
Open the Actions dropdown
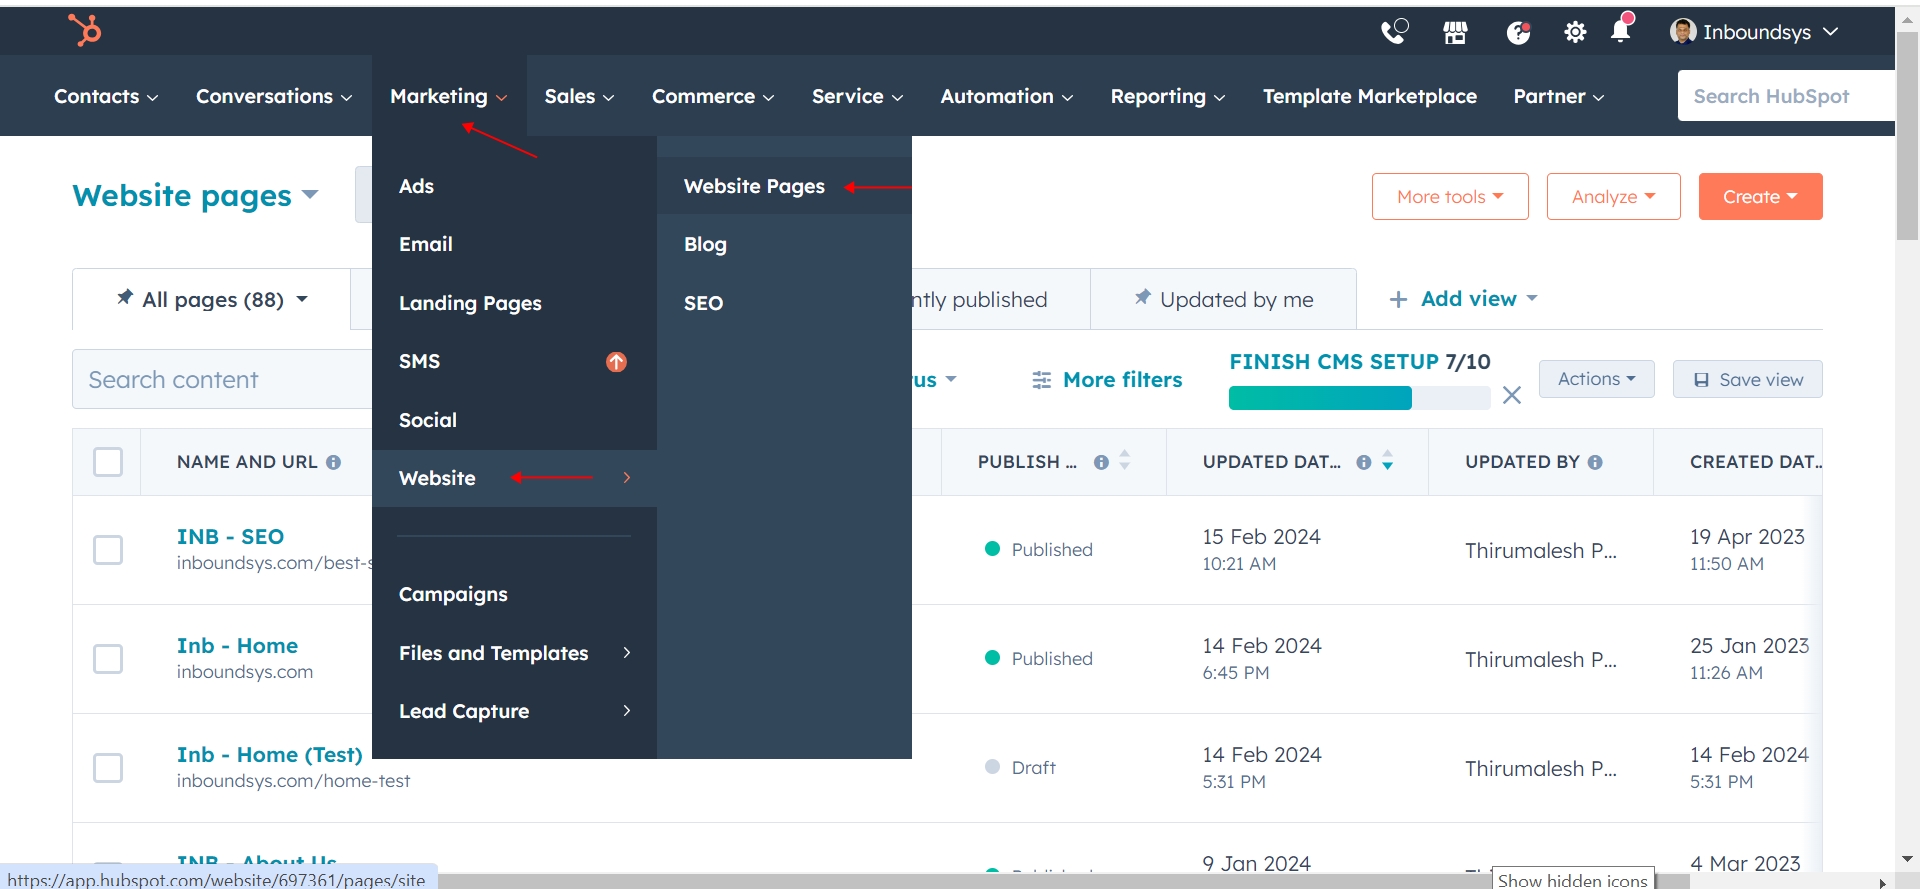[1596, 379]
